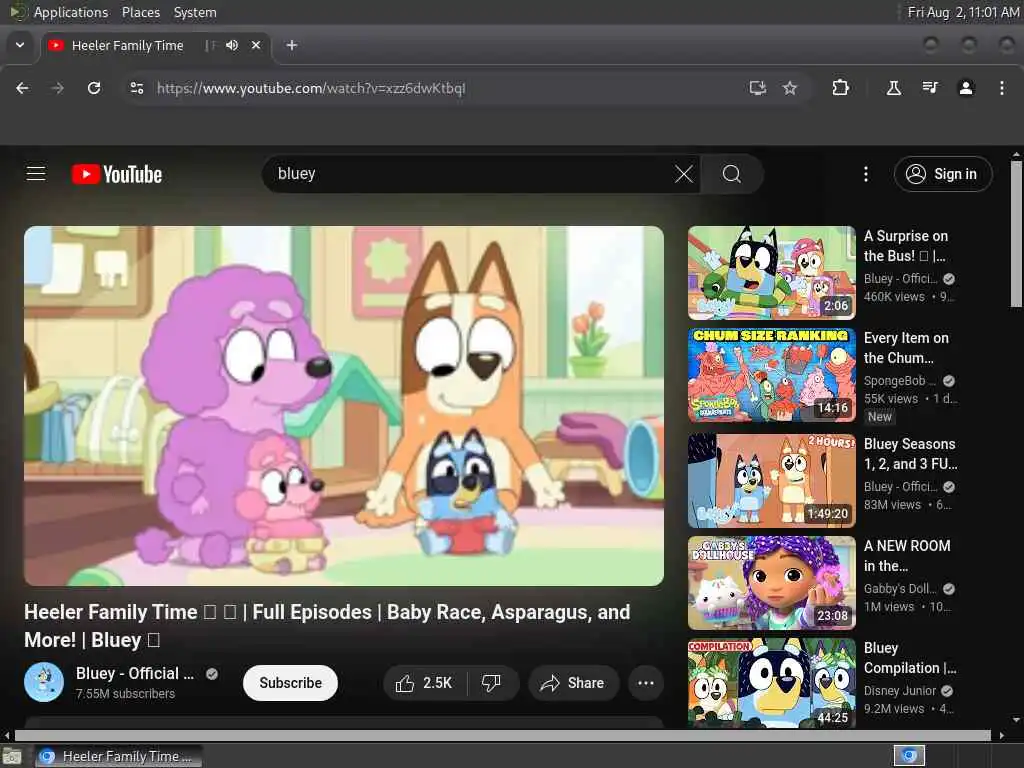
Task: Open media controls icon in the toolbar
Action: tap(930, 88)
